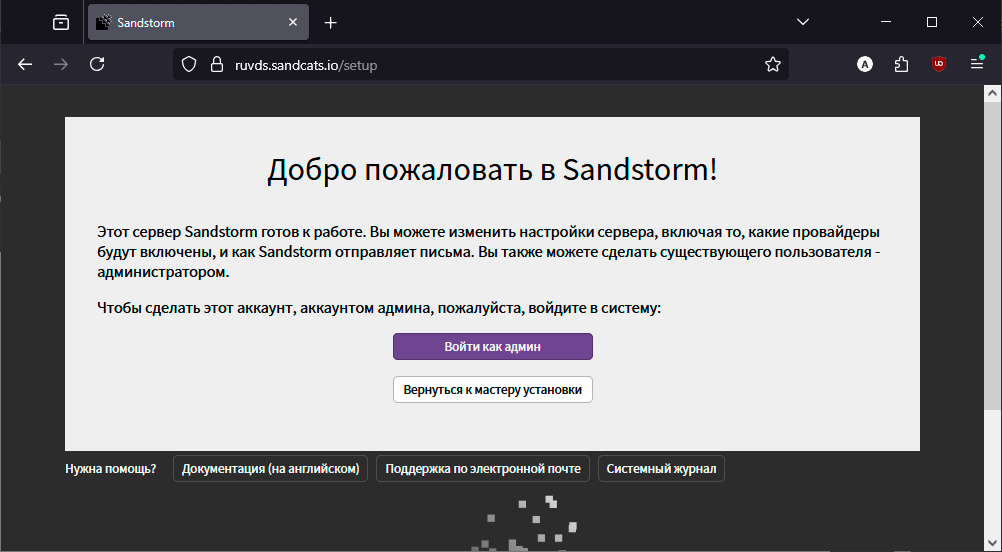Click the page scrollbar up arrow

tap(992, 93)
